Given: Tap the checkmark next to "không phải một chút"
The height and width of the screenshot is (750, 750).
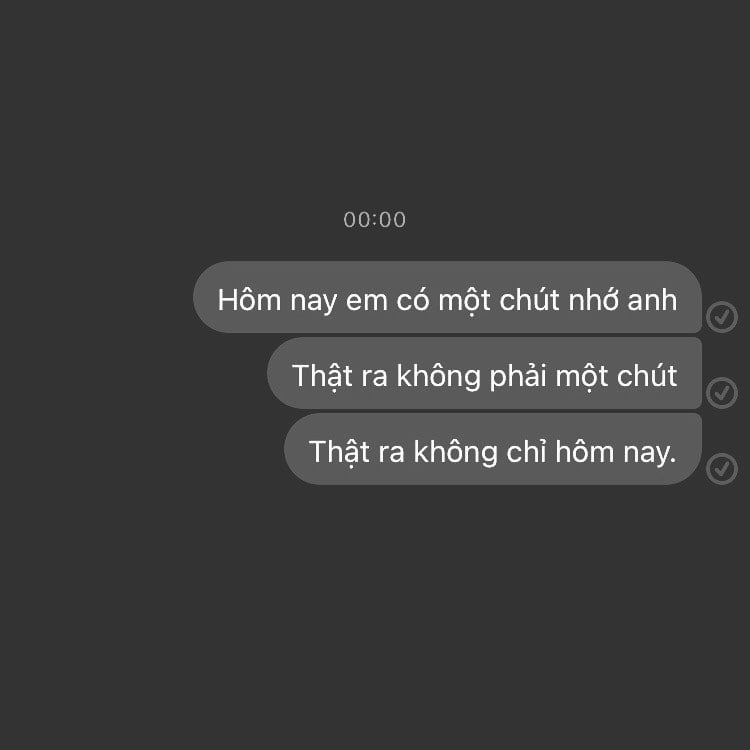Looking at the screenshot, I should tap(722, 393).
